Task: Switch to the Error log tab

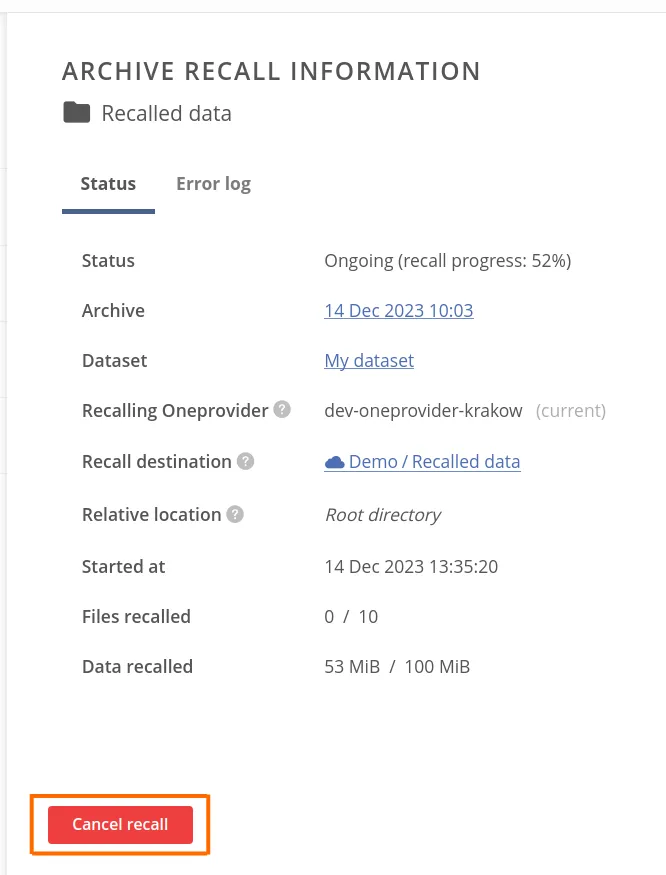Action: pos(213,183)
